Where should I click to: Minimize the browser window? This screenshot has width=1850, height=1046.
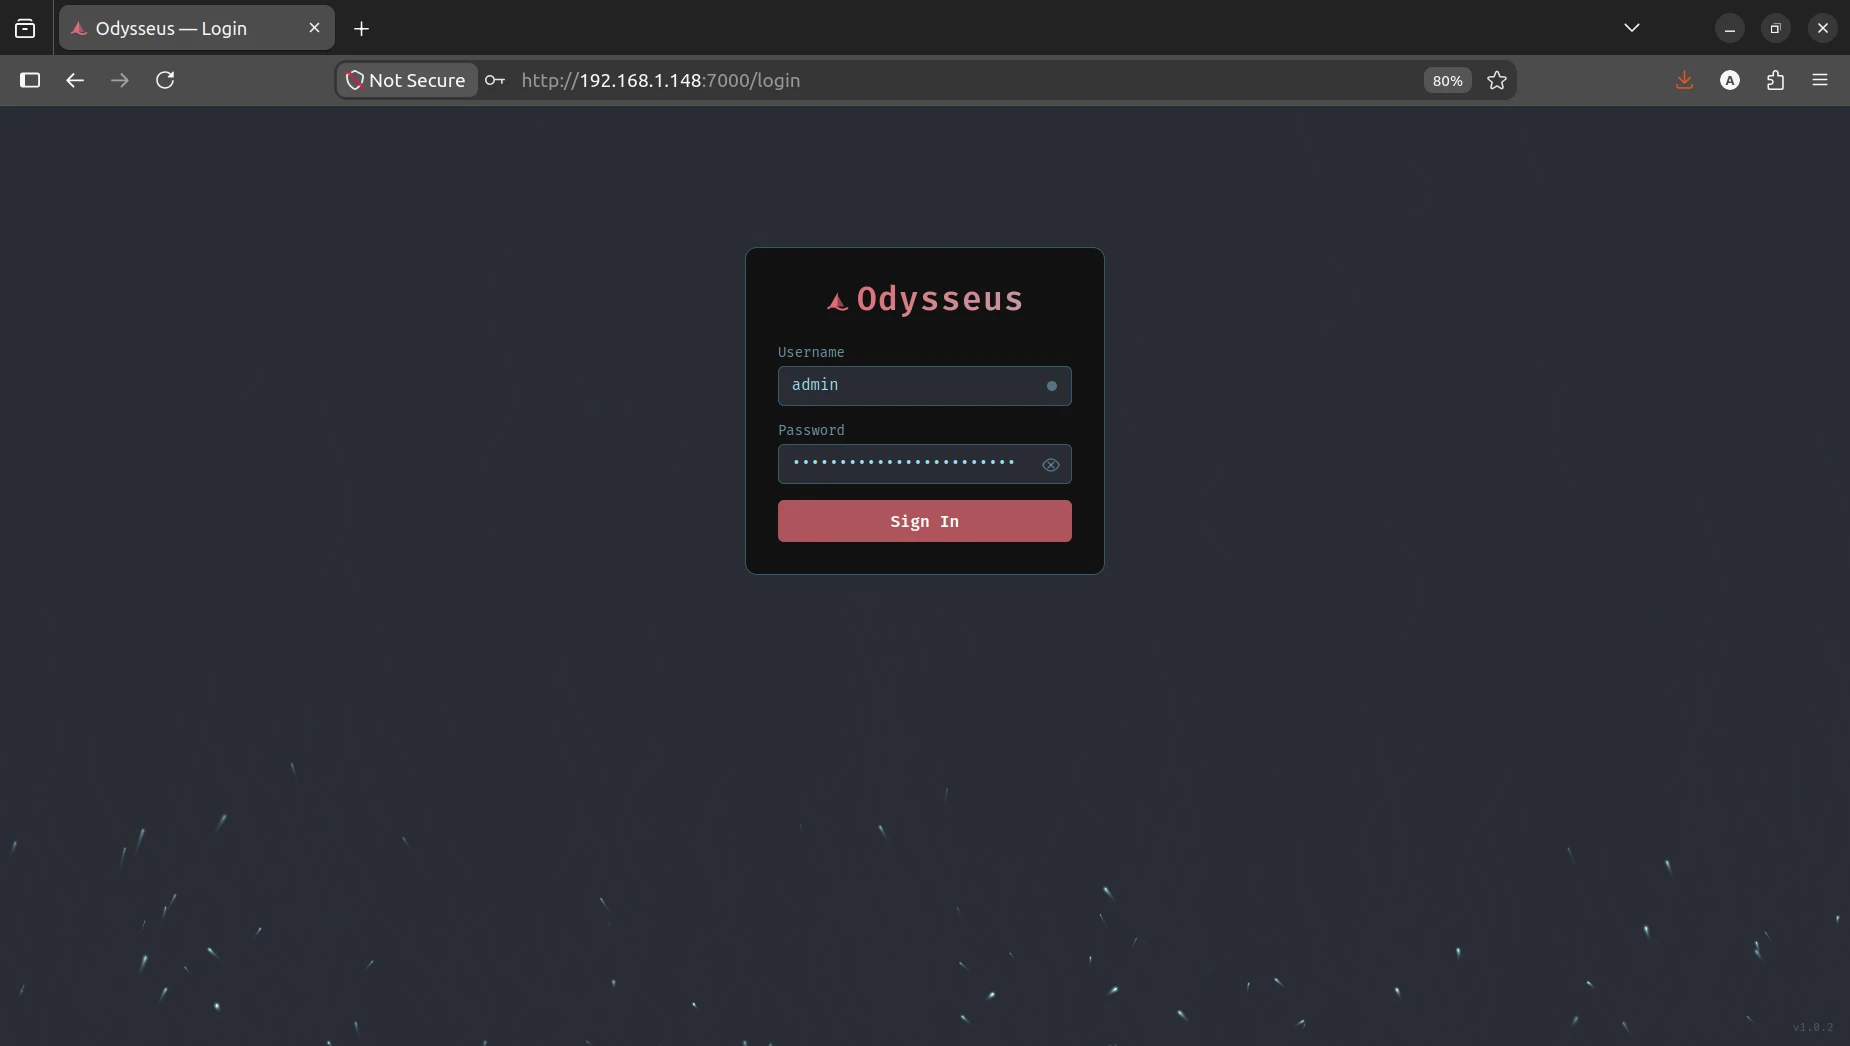pos(1730,29)
